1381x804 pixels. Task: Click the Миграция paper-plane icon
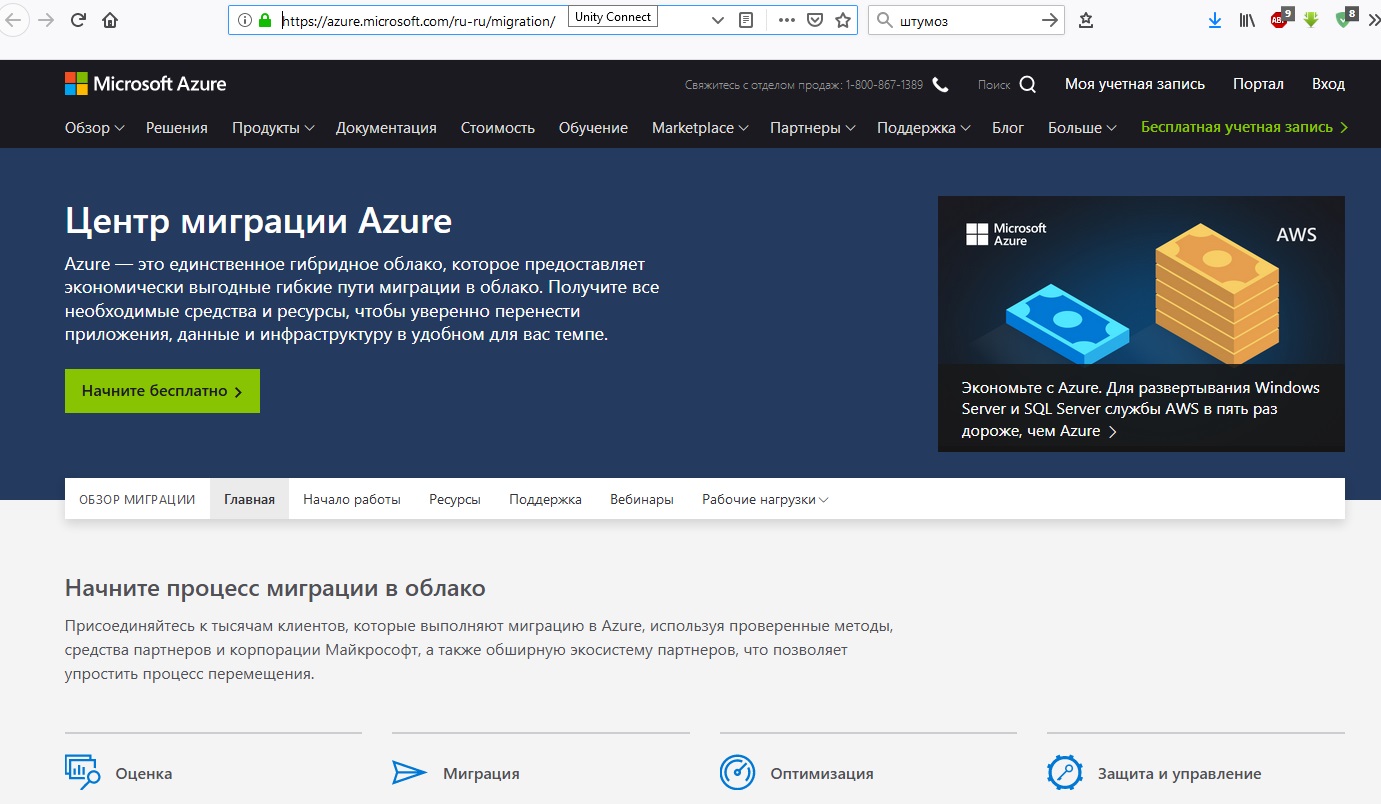[410, 772]
